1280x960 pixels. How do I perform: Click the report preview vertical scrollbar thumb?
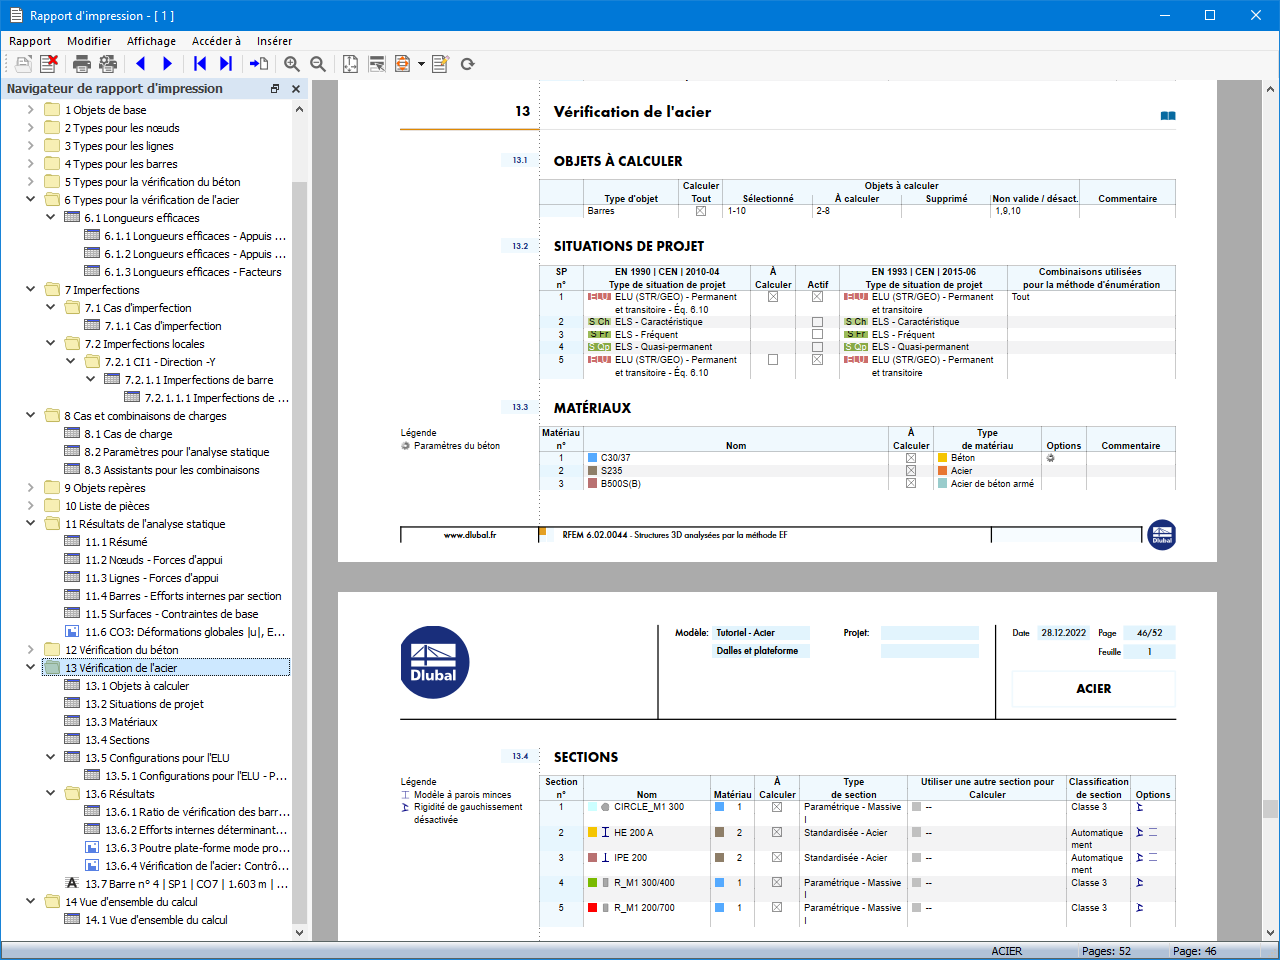pyautogui.click(x=1270, y=808)
